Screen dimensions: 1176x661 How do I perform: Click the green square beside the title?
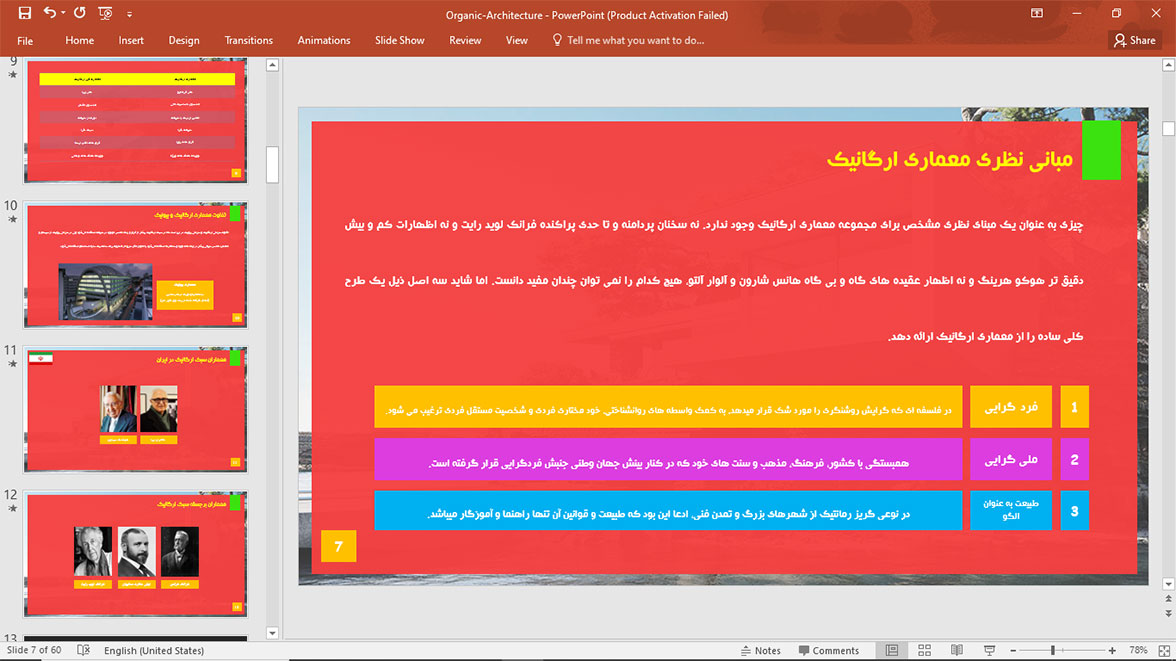click(x=1101, y=150)
